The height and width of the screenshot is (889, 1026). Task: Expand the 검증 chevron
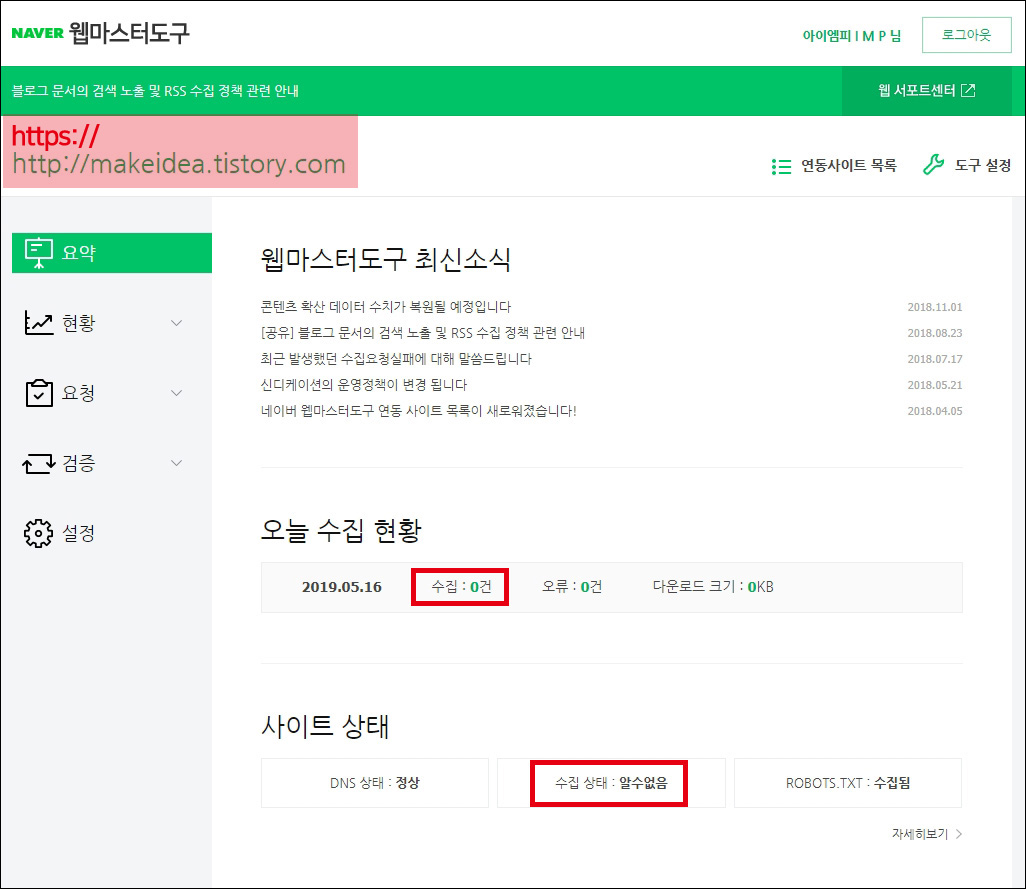(176, 463)
